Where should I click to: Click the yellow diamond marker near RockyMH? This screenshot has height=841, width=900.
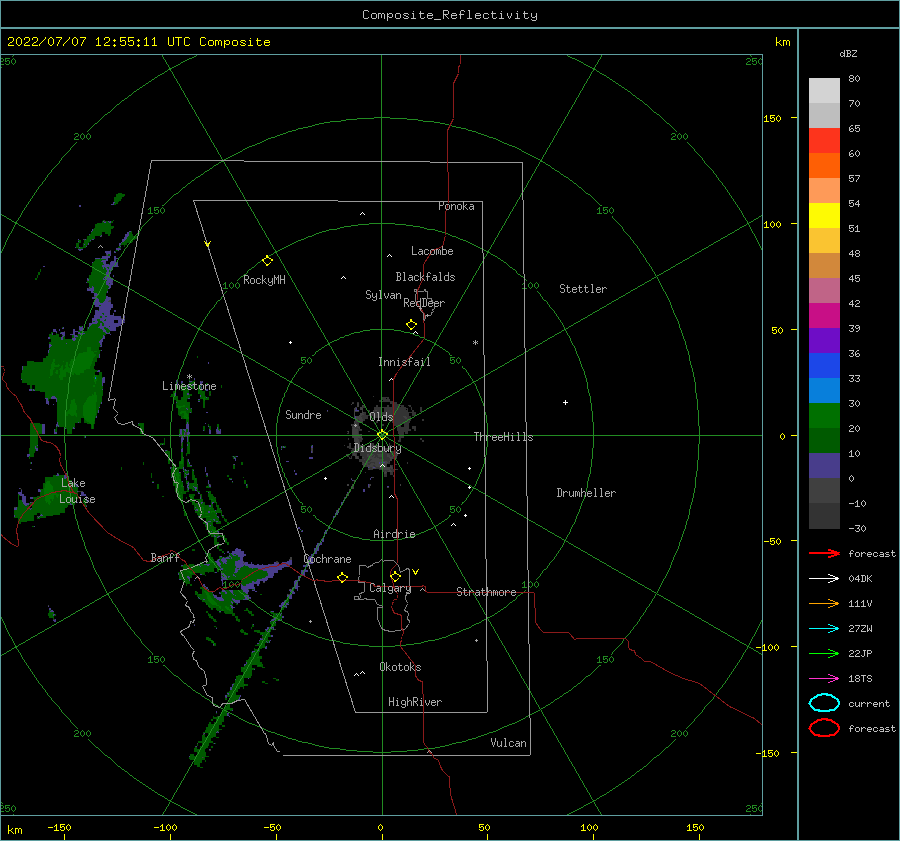point(267,261)
